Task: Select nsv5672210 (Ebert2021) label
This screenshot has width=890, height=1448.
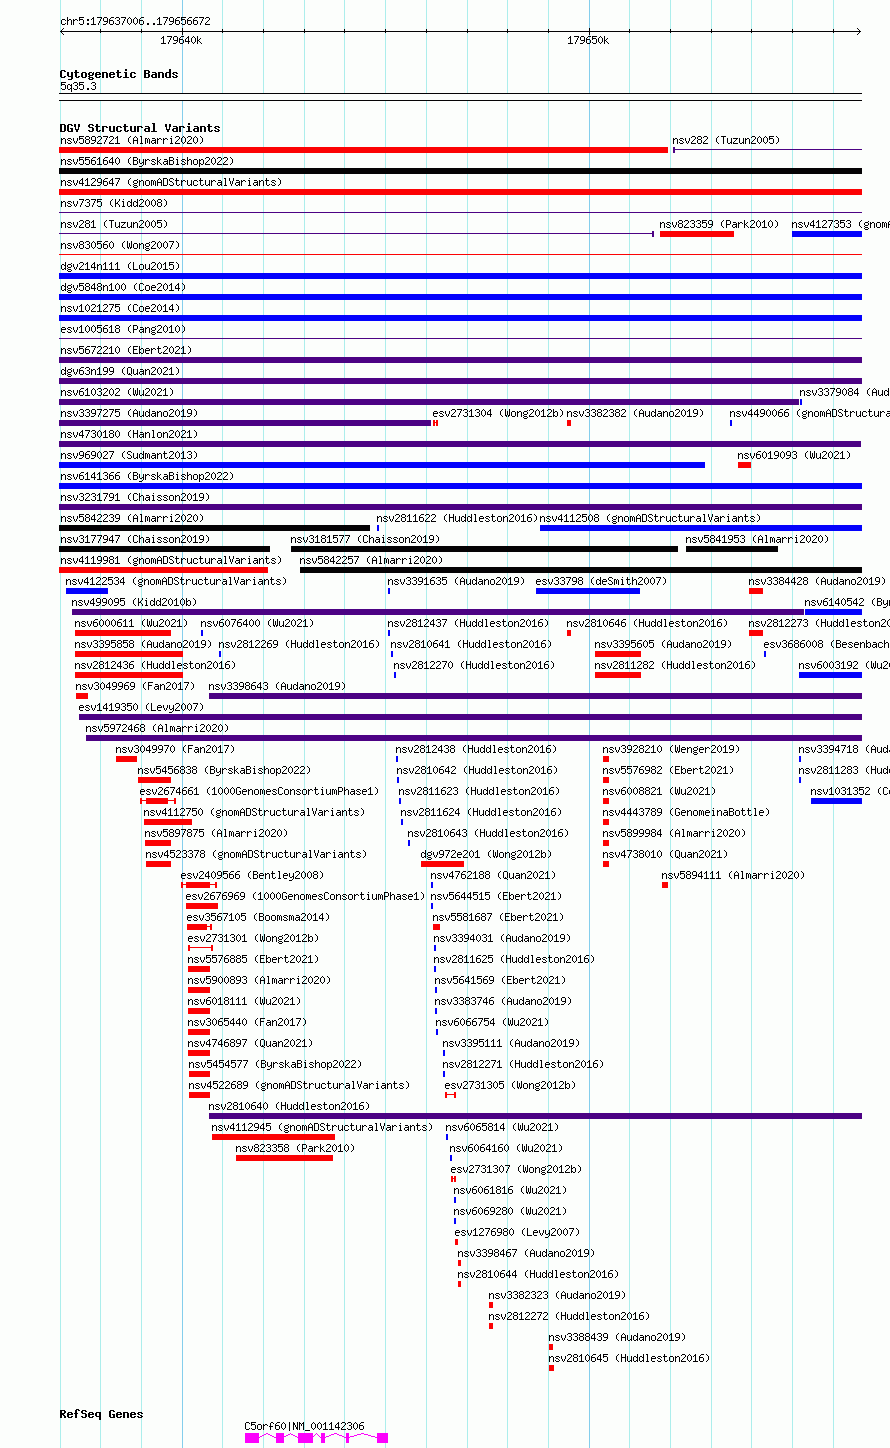Action: click(126, 351)
